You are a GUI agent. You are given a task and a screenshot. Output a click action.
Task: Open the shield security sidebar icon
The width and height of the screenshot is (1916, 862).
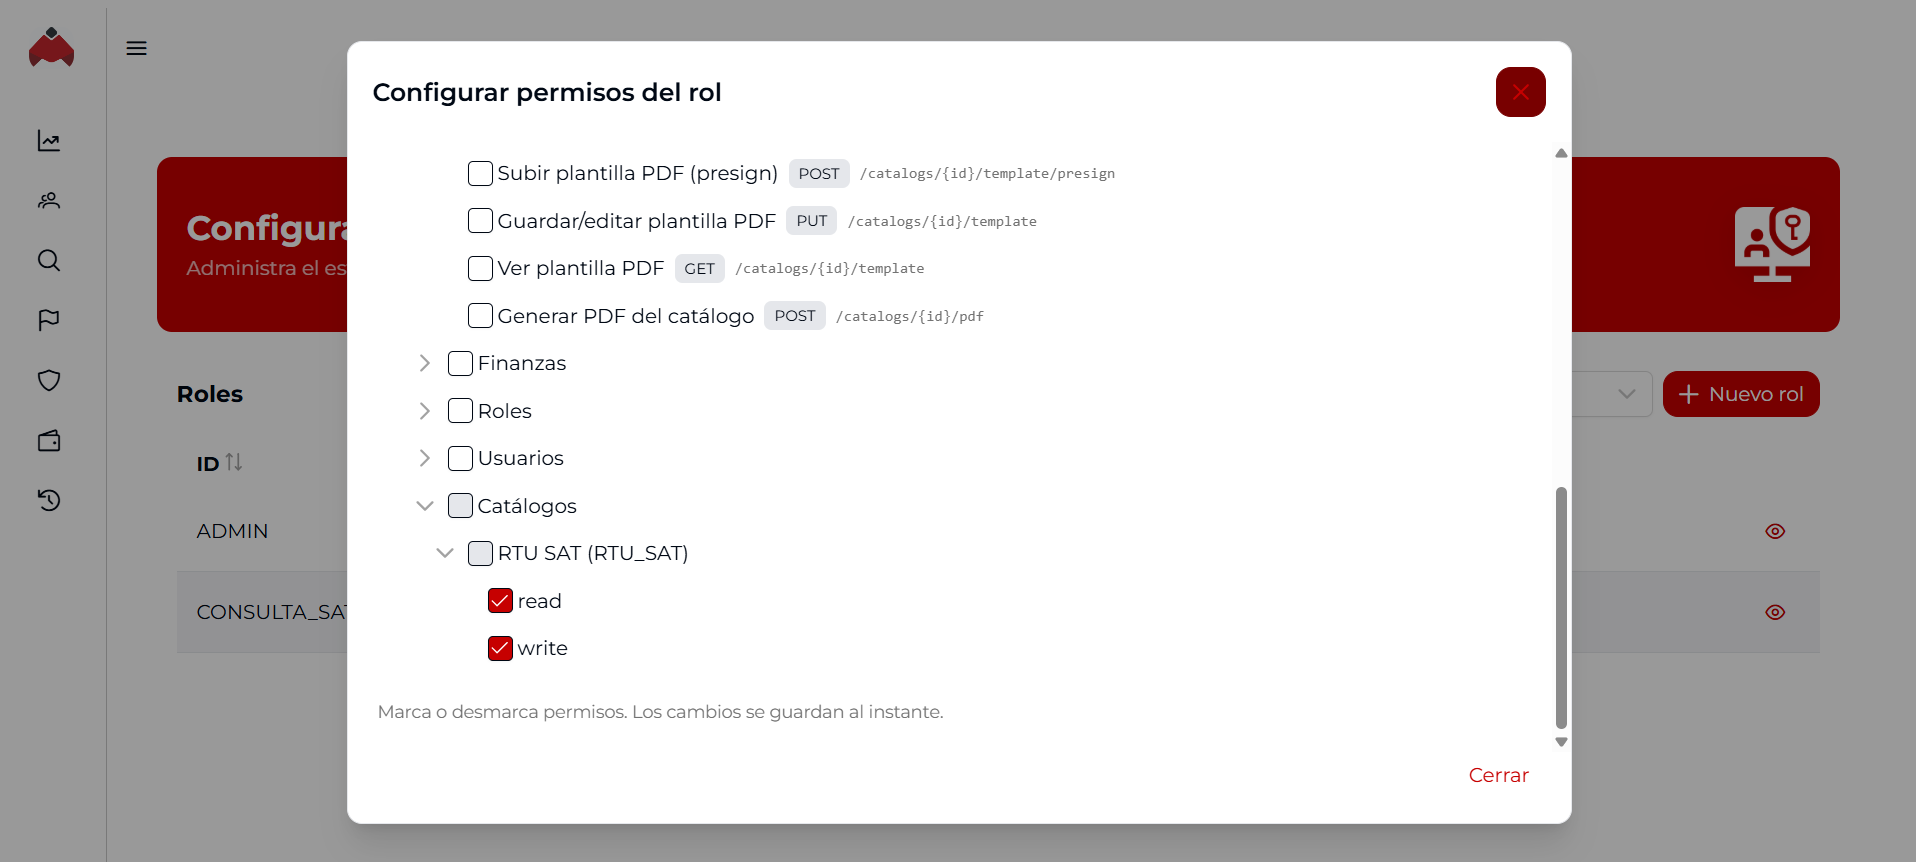[48, 380]
